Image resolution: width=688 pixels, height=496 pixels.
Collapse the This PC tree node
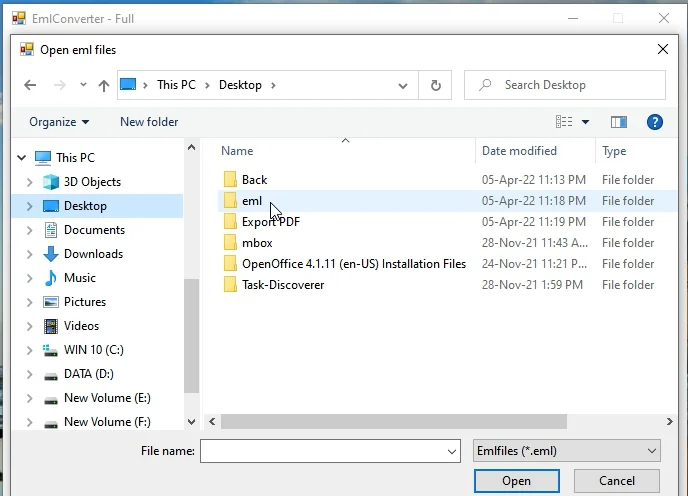[x=22, y=157]
